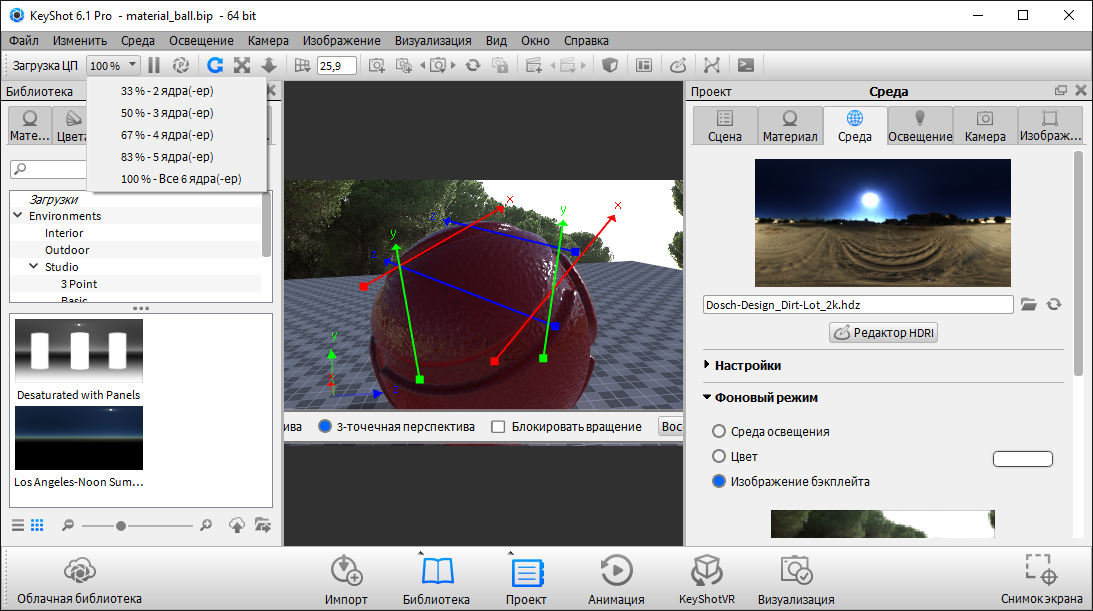The image size is (1093, 611).
Task: Click the white background color swatch
Action: tap(1023, 458)
